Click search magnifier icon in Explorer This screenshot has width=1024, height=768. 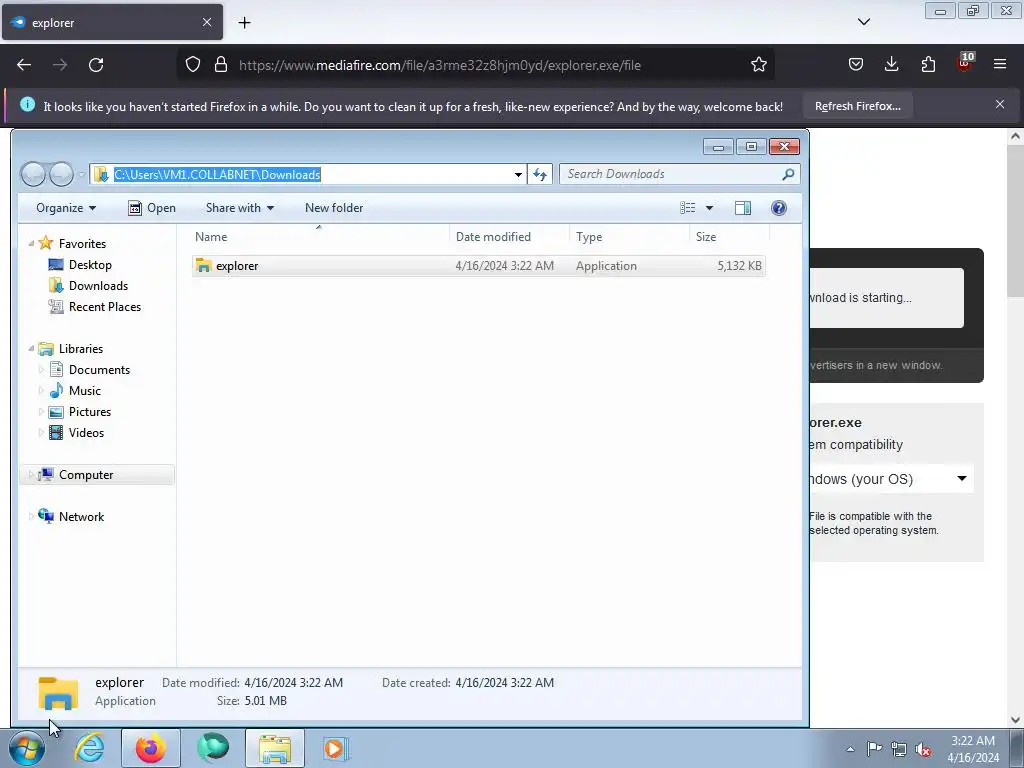point(788,174)
